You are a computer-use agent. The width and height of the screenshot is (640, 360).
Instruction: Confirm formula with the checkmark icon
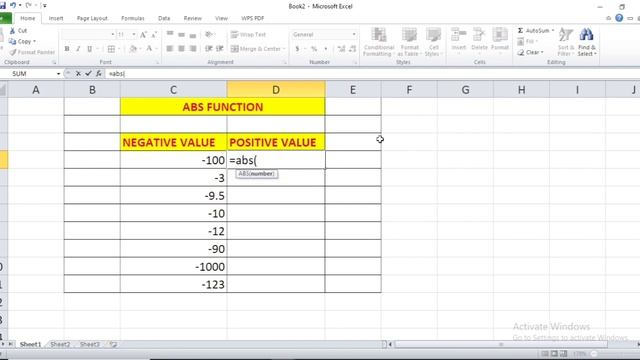[88, 73]
